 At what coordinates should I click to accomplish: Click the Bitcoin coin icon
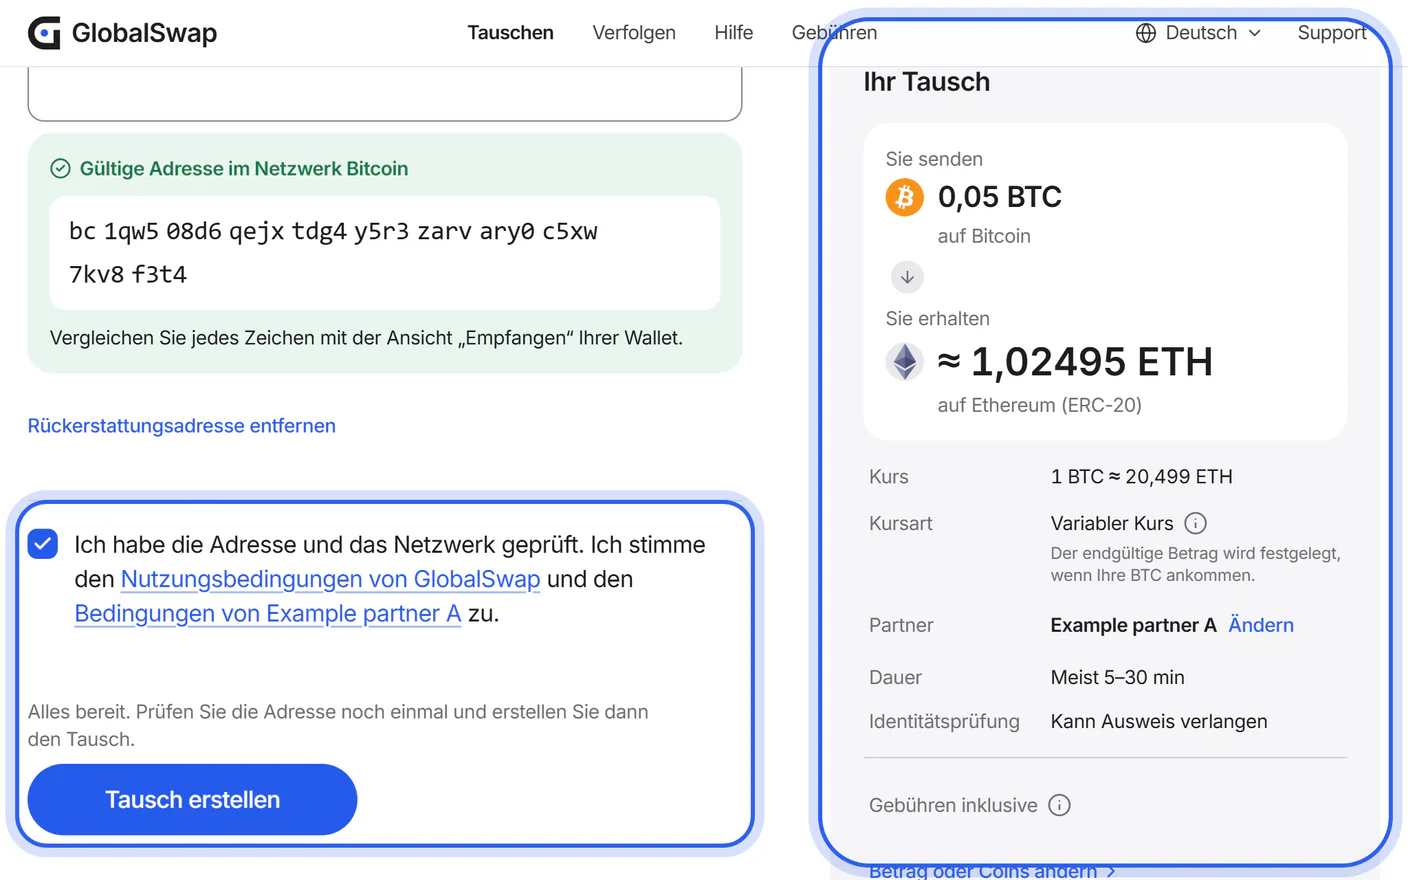905,197
